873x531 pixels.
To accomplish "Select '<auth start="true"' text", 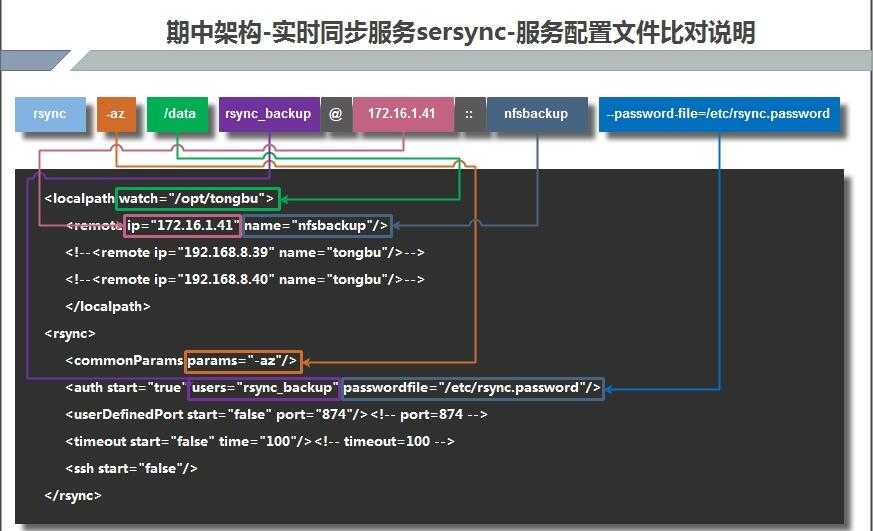I will 125,388.
